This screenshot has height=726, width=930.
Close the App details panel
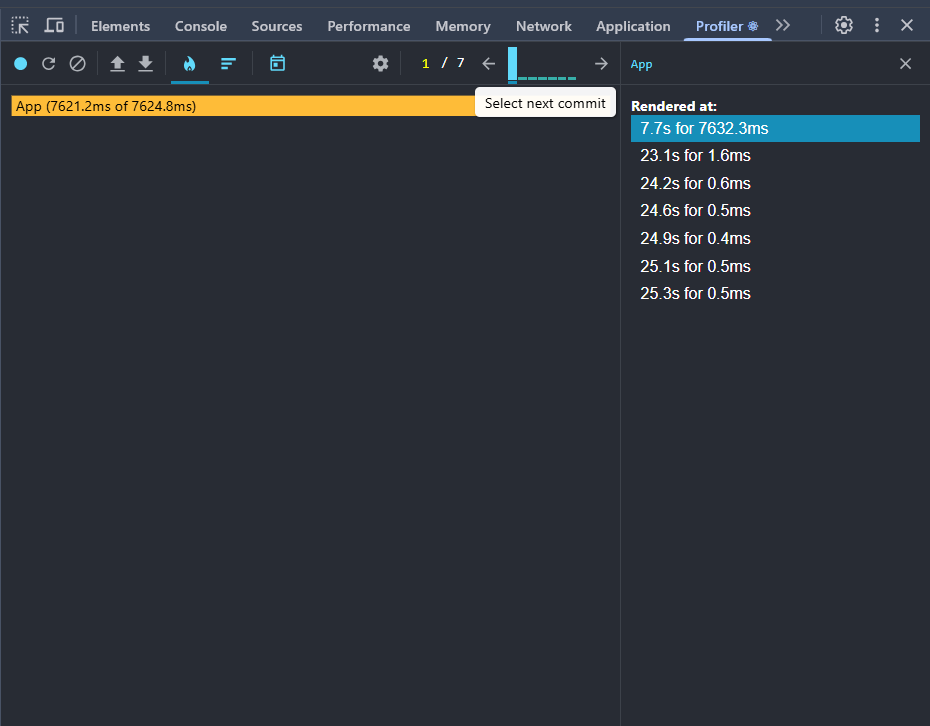(x=905, y=63)
